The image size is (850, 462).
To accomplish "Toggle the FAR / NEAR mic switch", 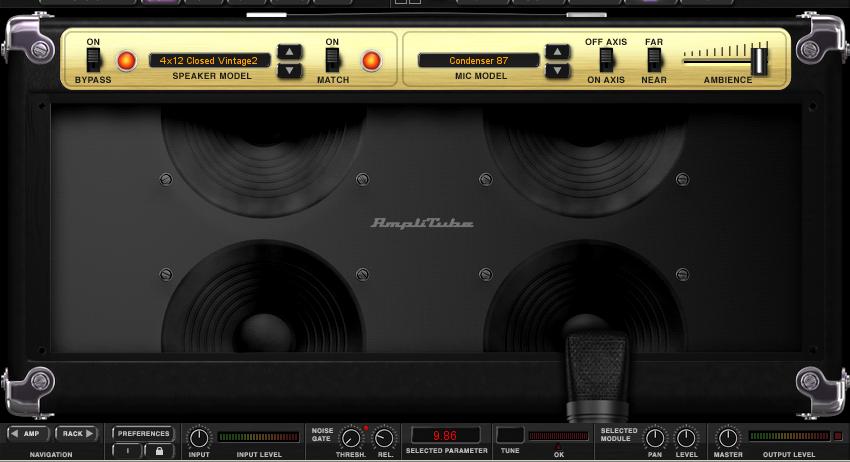I will point(654,60).
